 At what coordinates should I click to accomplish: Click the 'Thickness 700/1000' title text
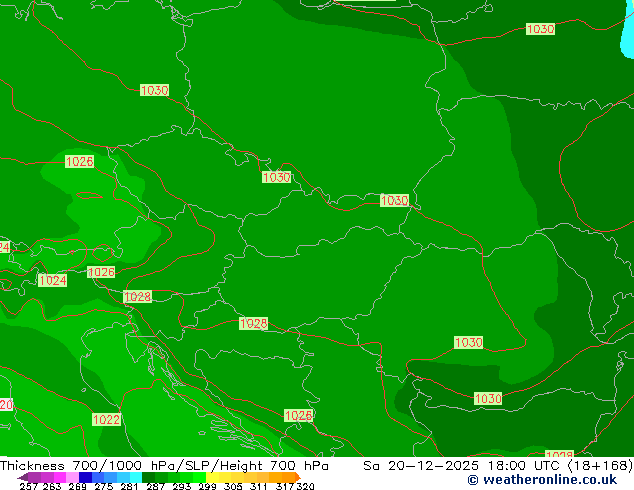pos(71,466)
